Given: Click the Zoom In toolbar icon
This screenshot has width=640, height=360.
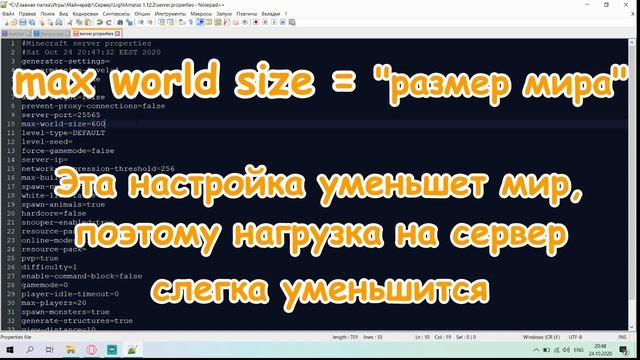Looking at the screenshot, I should 141,22.
